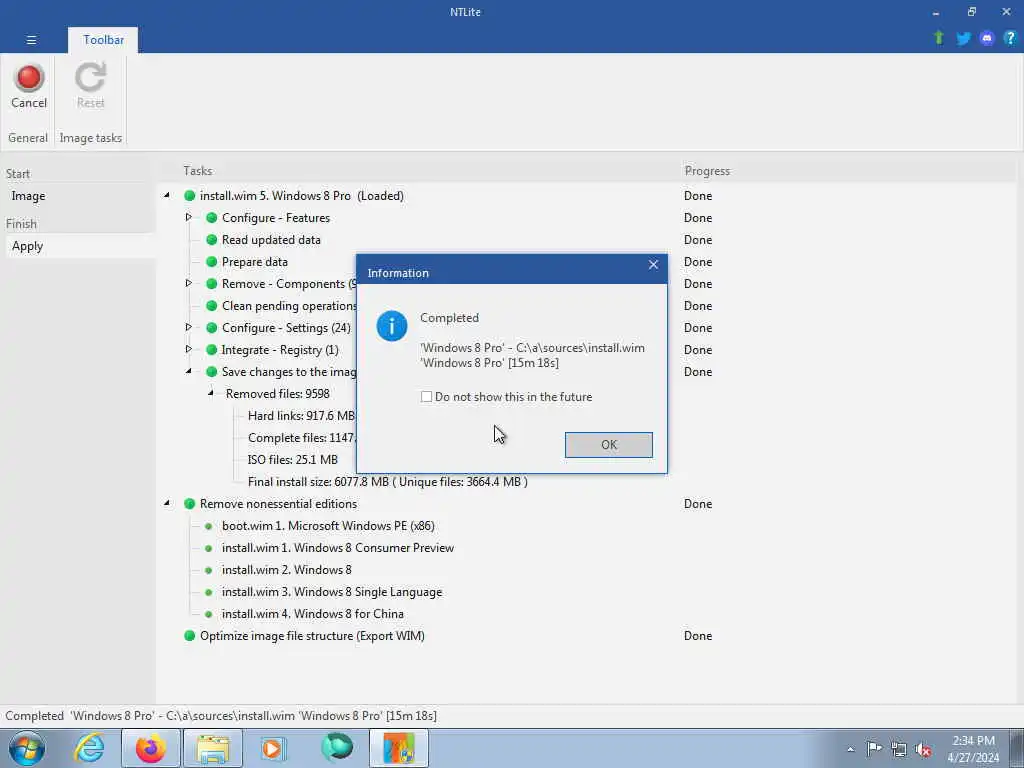
Task: Launch Internet Explorer from taskbar
Action: click(89, 748)
